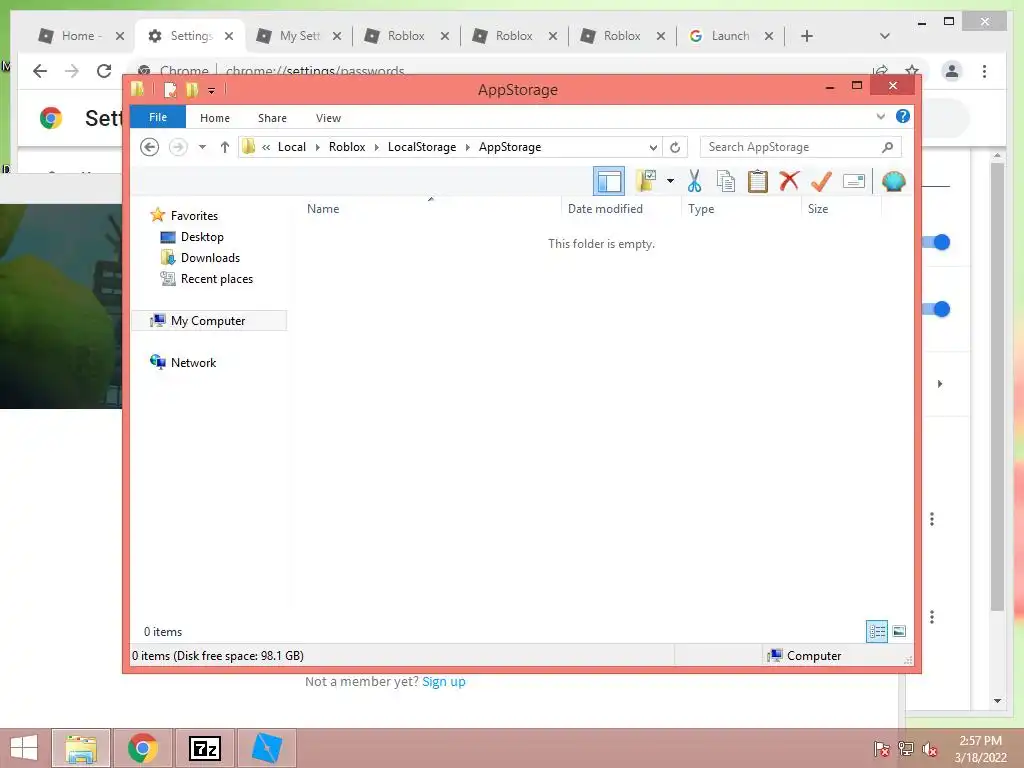The image size is (1024, 768).
Task: Click Local in the breadcrumb path
Action: coord(292,147)
